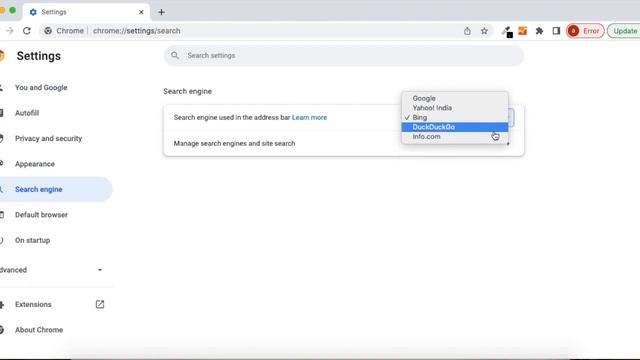Click the orange extension icon in toolbar
Viewport: 640px width, 360px height.
522,31
